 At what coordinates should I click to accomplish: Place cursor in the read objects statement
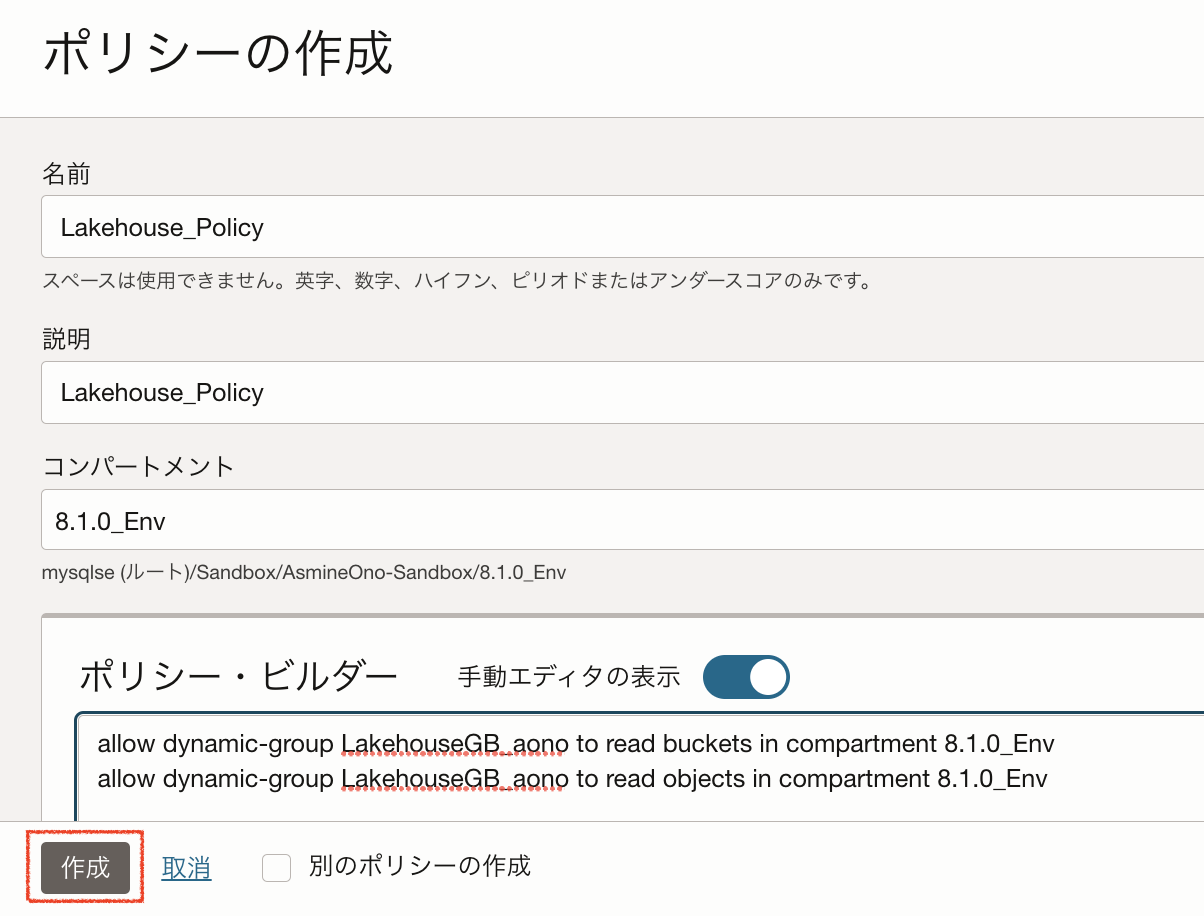coord(572,778)
